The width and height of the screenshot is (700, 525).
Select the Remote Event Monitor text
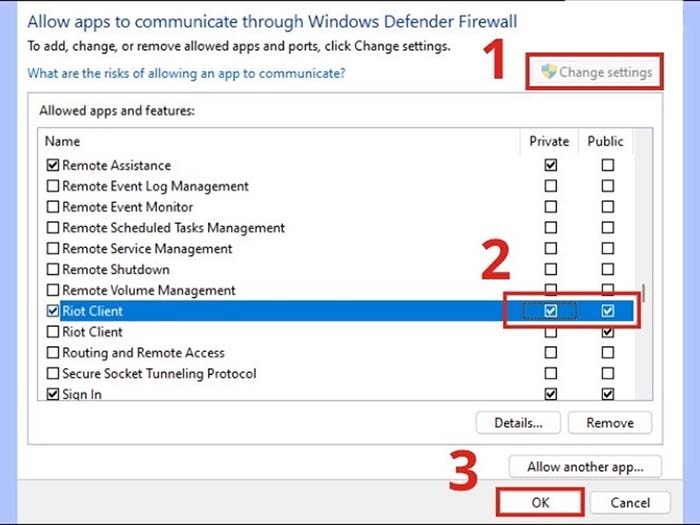128,207
